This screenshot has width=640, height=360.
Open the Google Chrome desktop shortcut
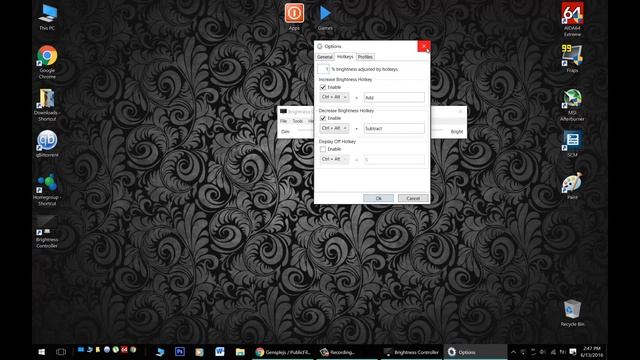pos(47,62)
